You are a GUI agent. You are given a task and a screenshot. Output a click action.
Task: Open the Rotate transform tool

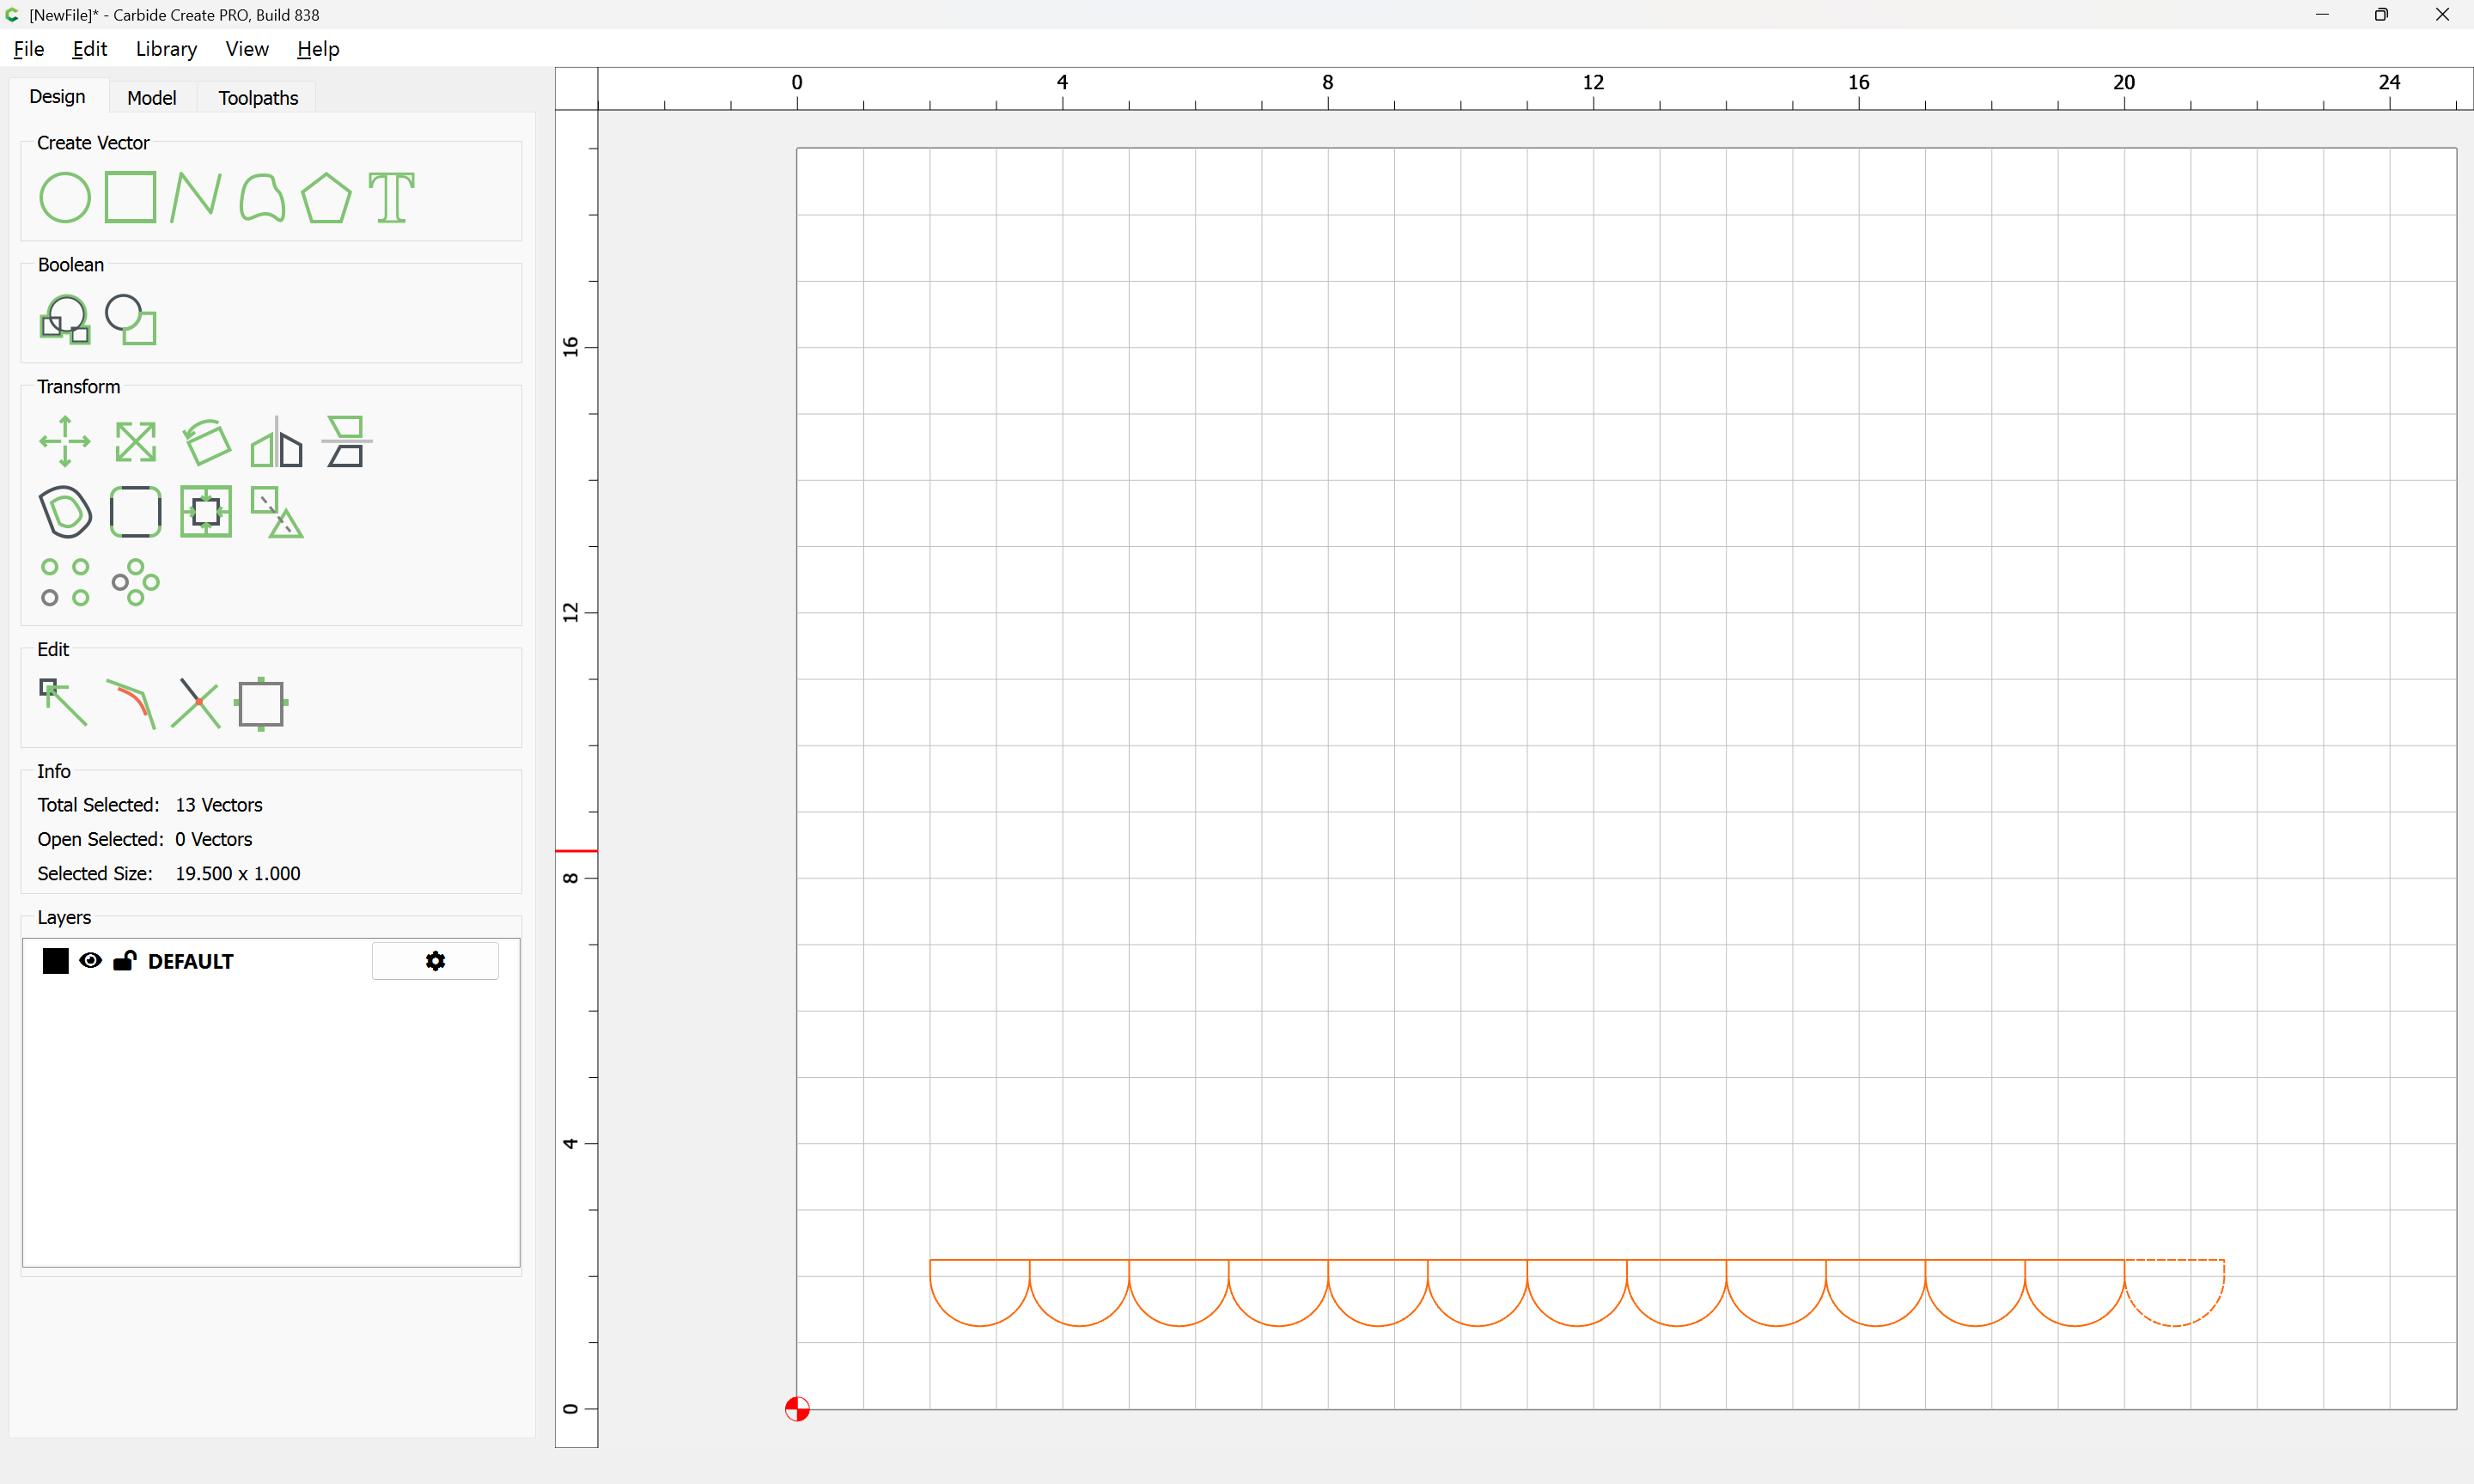206,441
